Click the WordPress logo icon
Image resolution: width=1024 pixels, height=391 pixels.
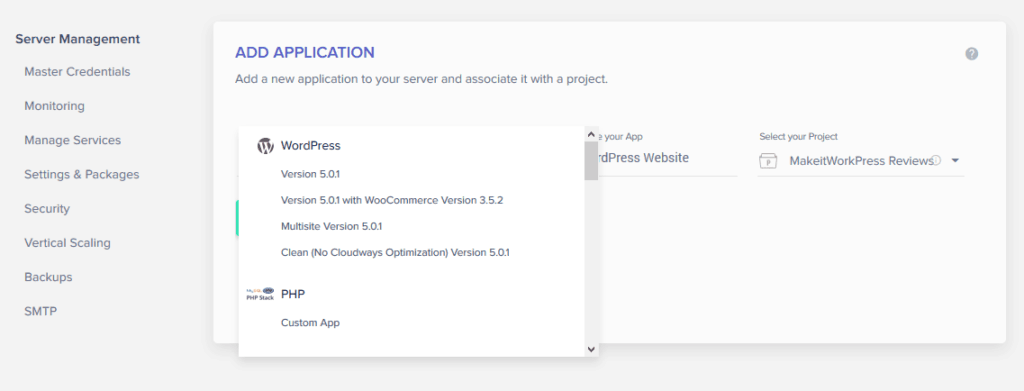click(265, 146)
